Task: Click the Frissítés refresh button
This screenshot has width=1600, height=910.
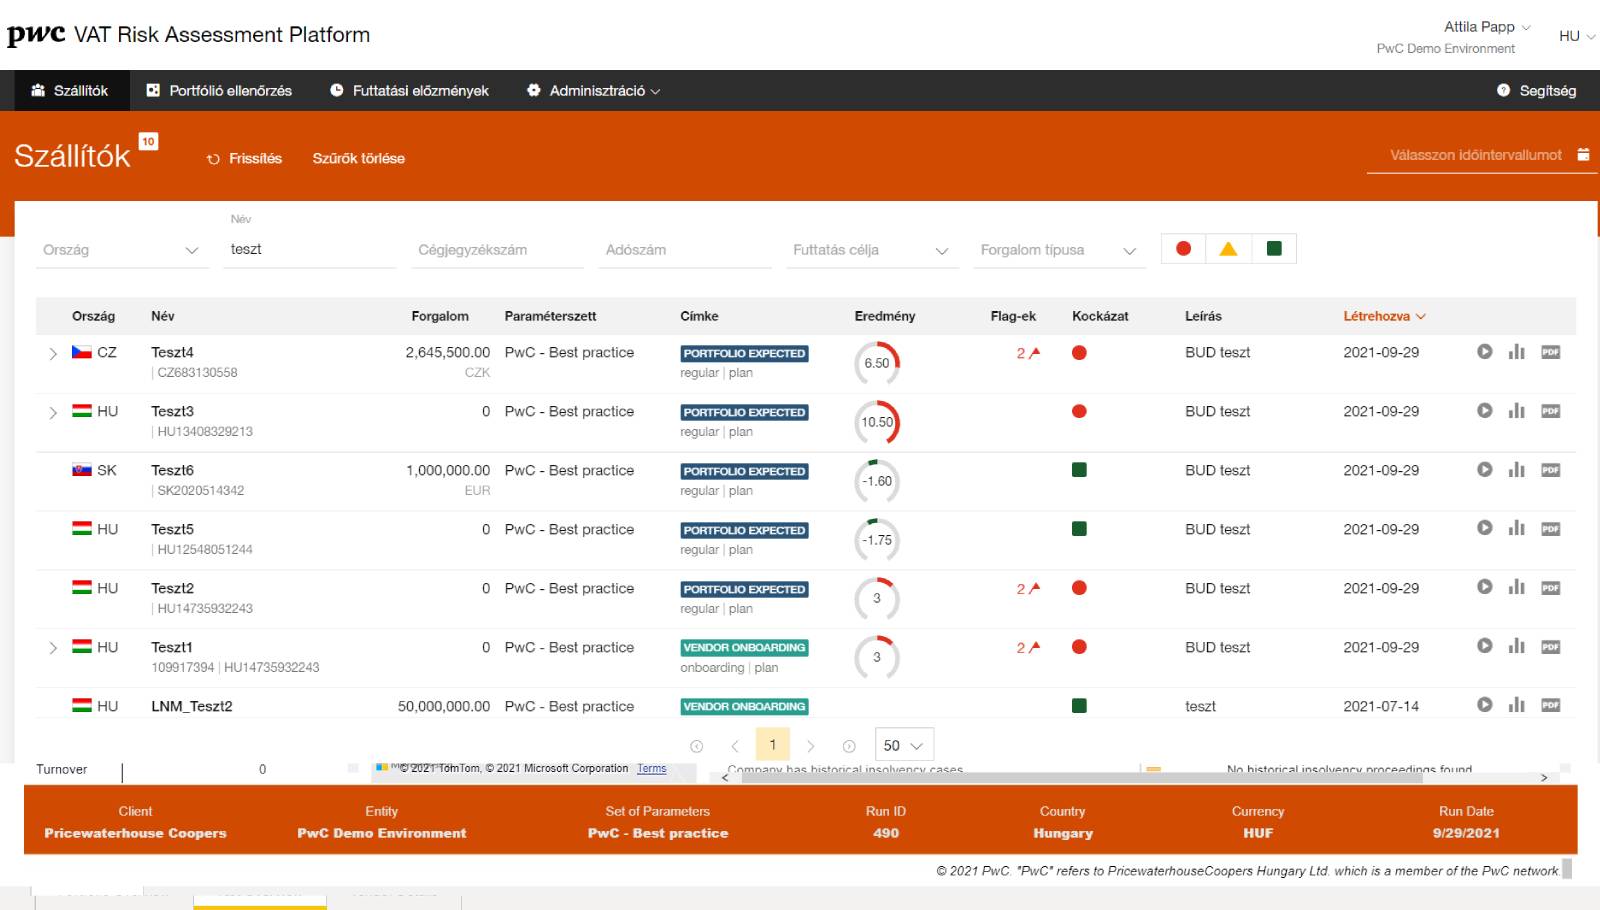Action: 244,158
